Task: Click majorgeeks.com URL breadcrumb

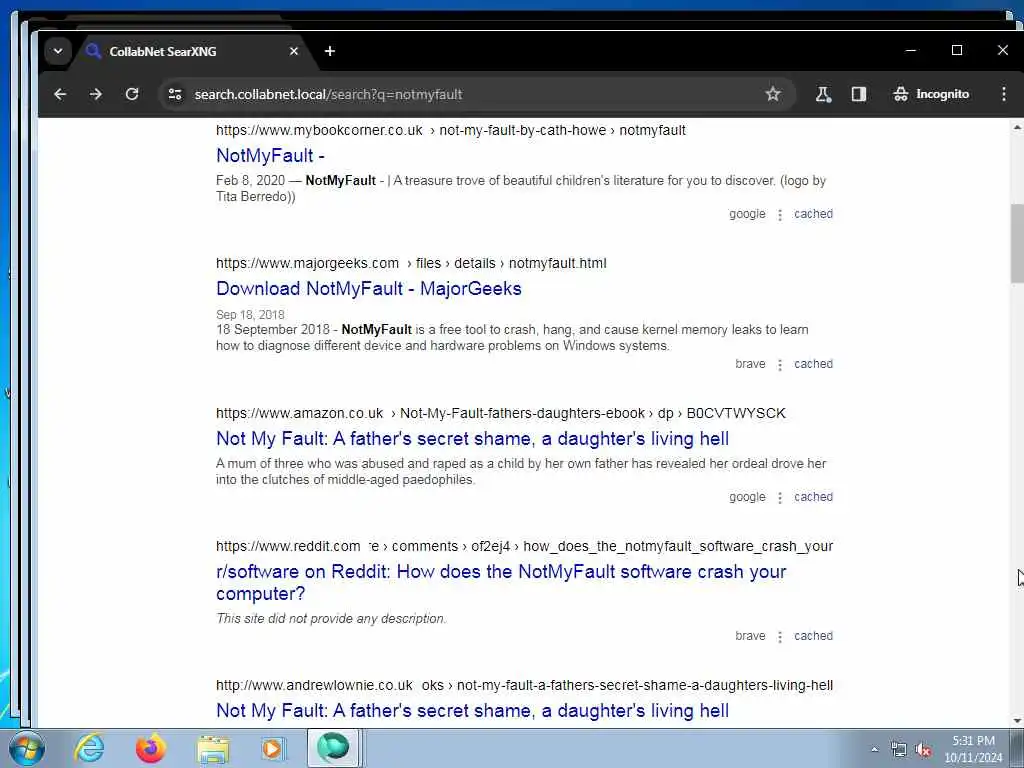Action: pyautogui.click(x=411, y=263)
